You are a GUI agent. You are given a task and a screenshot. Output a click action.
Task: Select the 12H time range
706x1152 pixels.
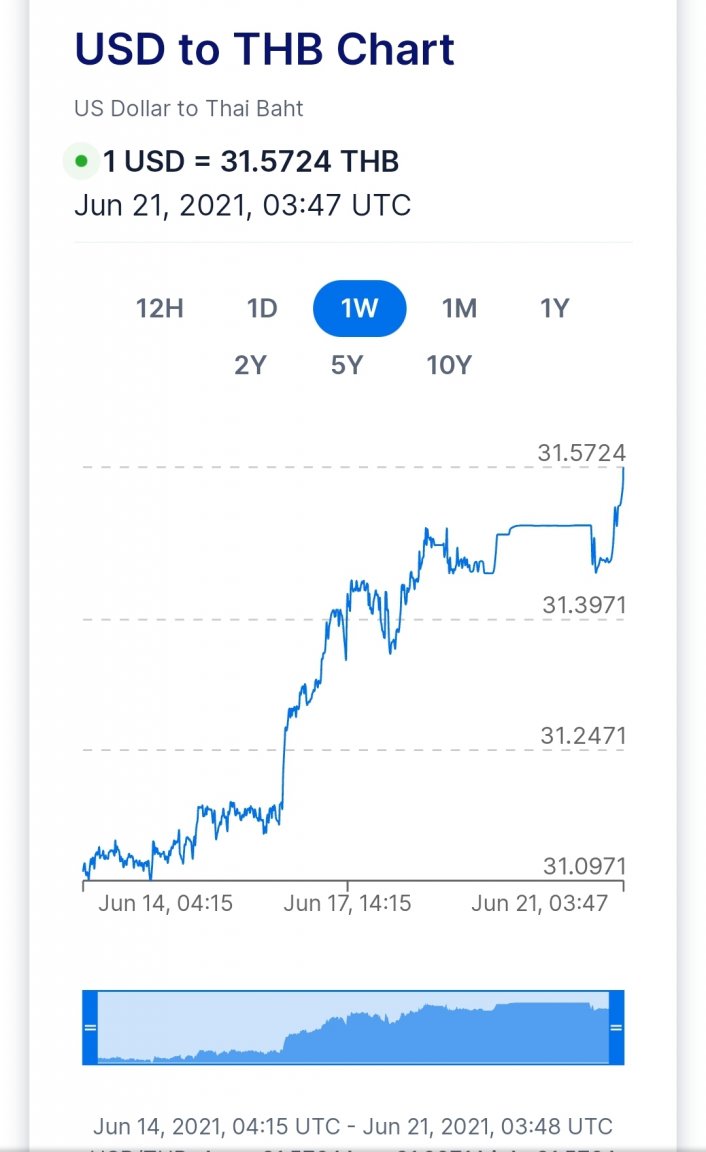(160, 308)
